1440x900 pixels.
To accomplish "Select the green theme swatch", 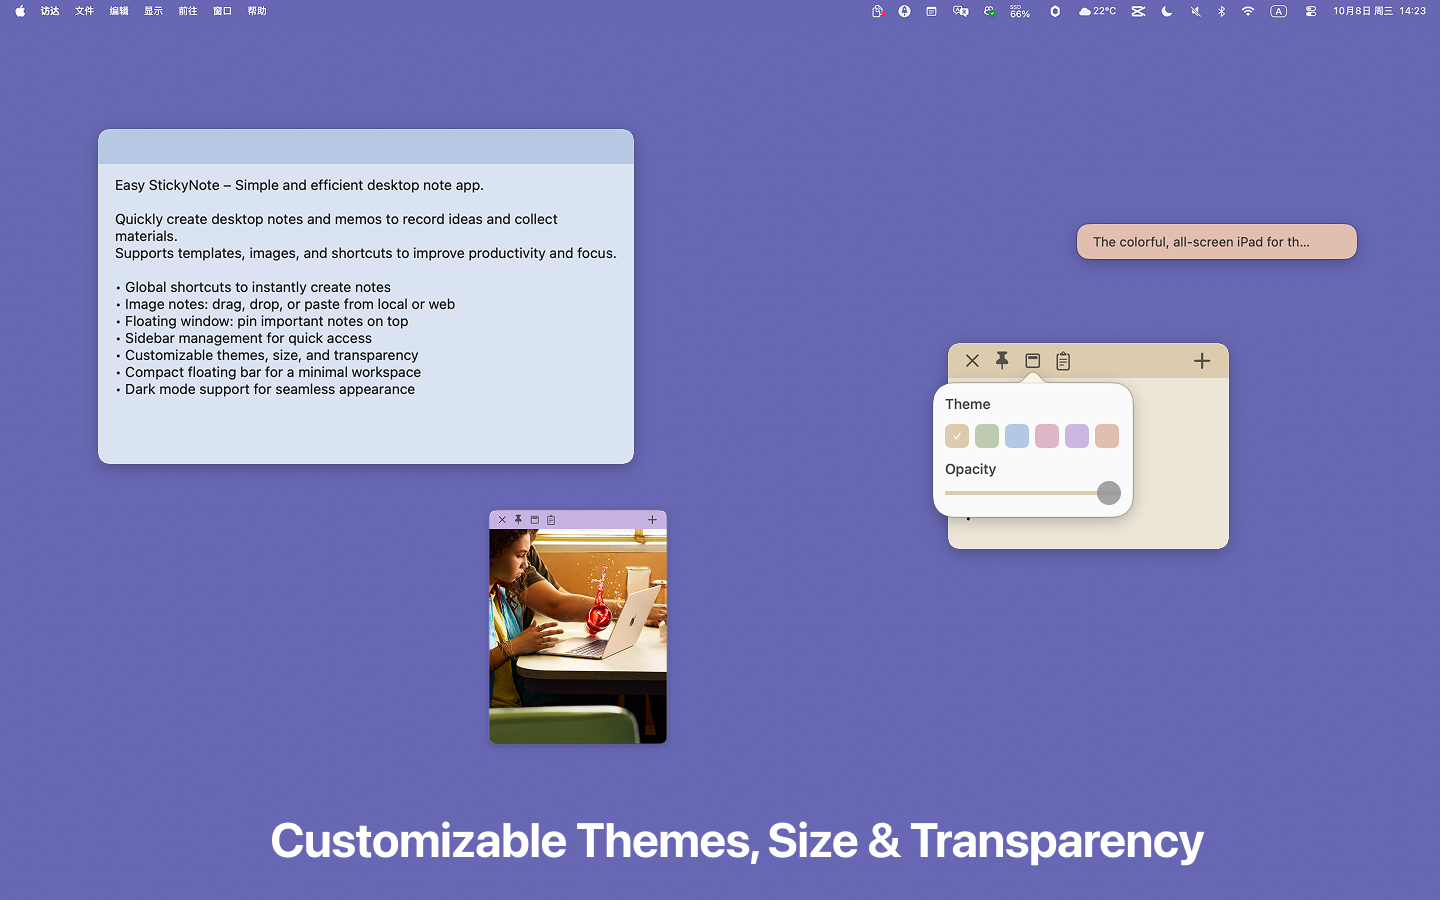I will [987, 436].
